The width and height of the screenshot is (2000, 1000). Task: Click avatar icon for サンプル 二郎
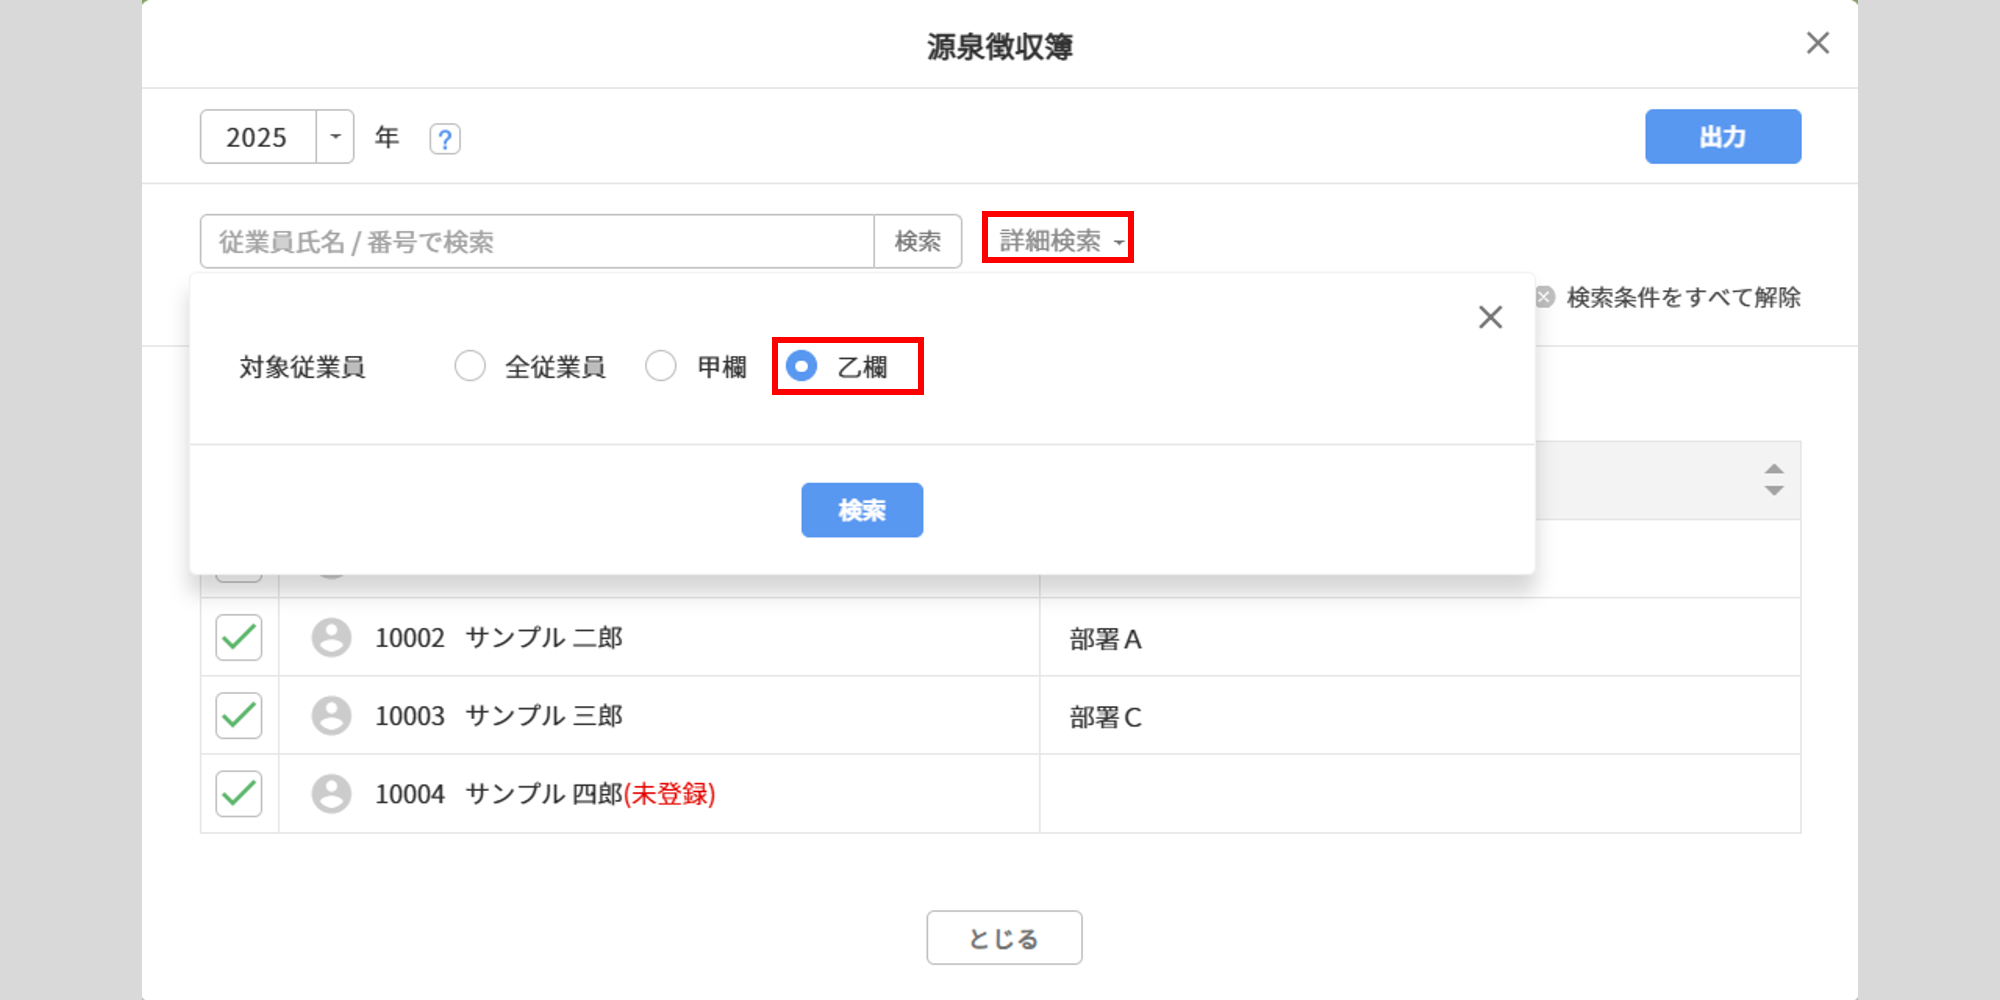(x=331, y=637)
